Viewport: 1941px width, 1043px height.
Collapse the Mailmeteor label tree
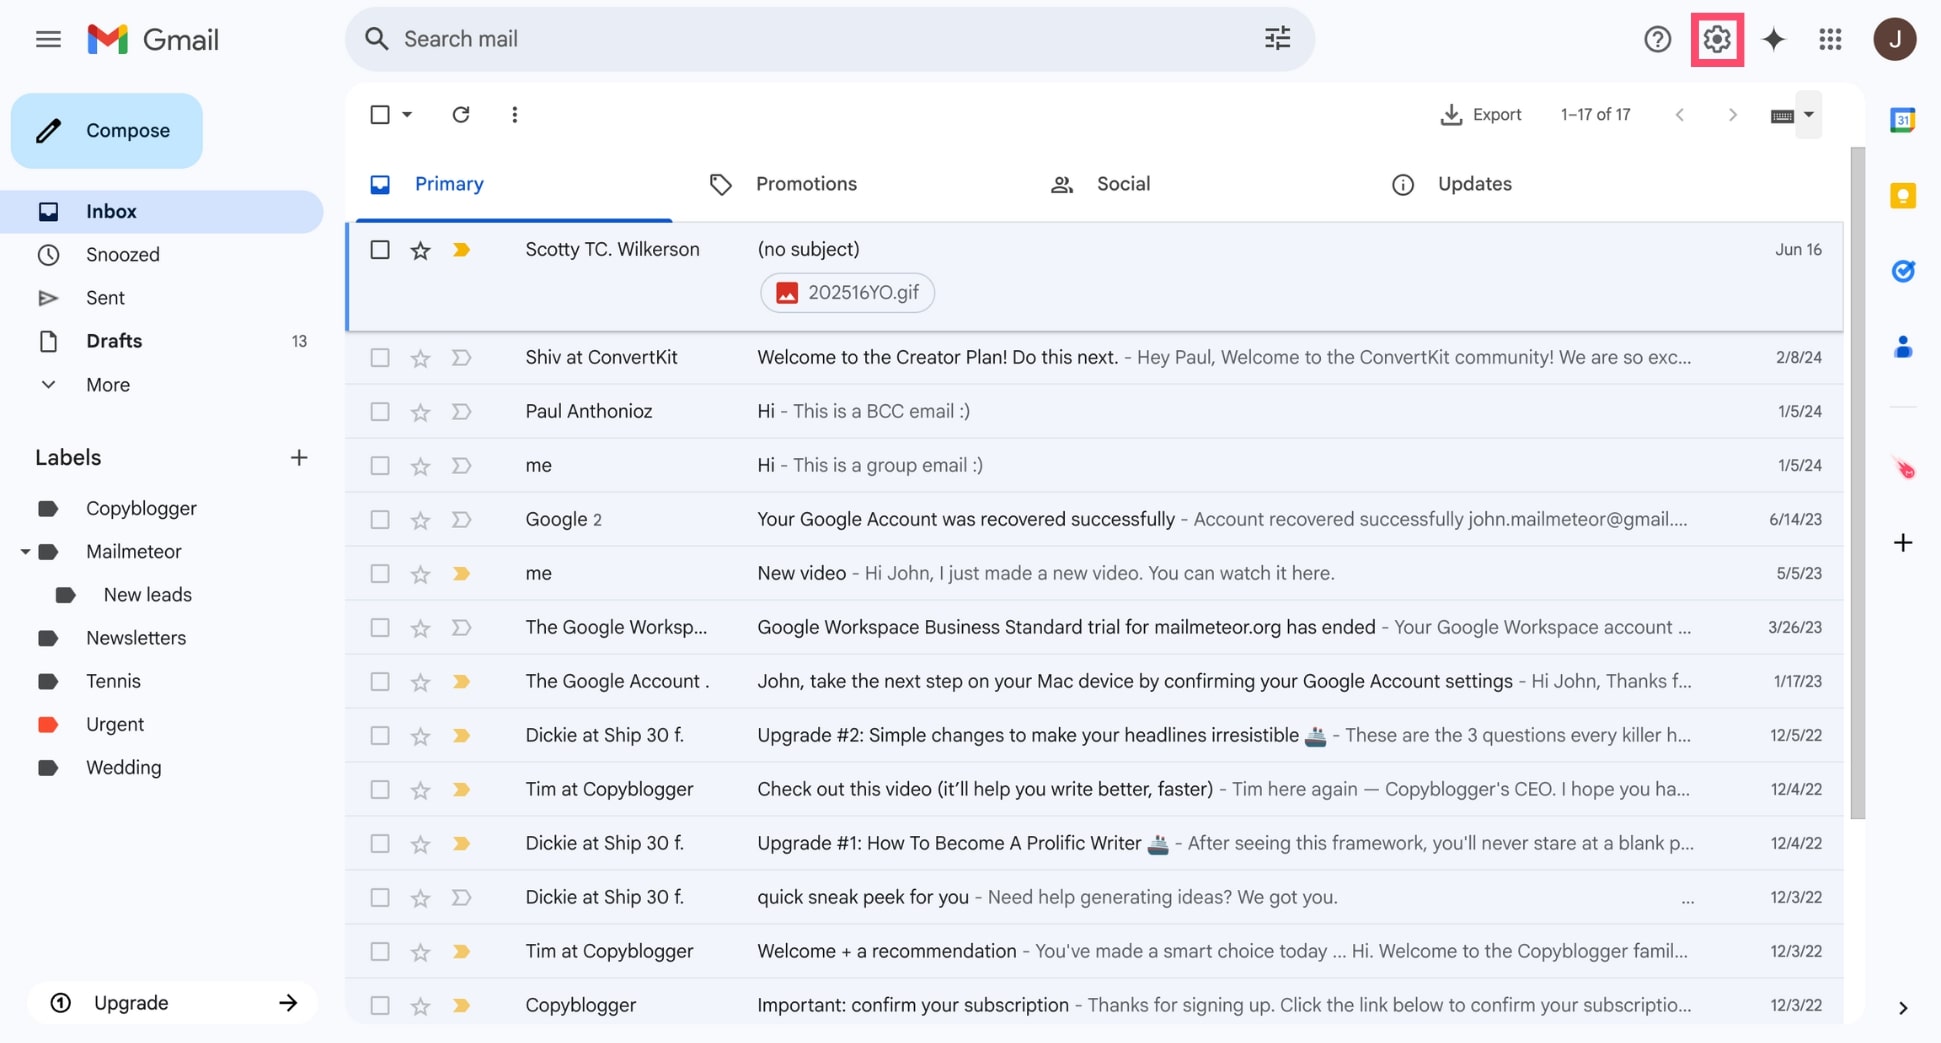coord(25,552)
